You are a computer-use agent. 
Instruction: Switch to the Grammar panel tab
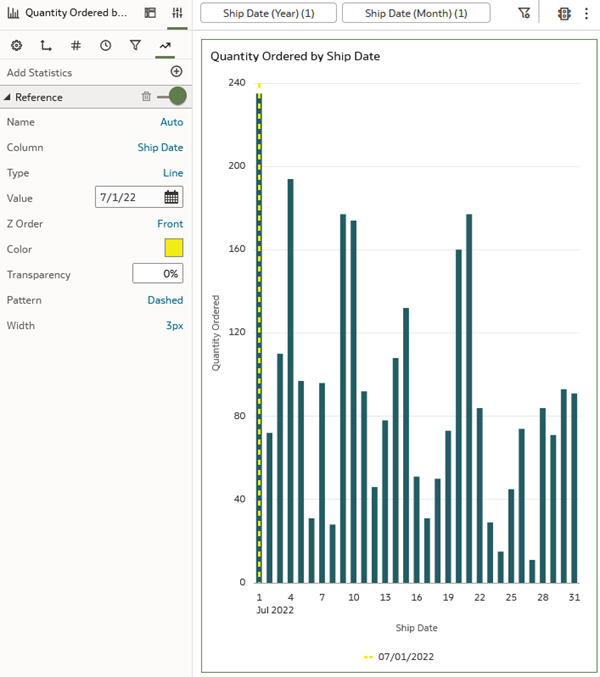pos(150,13)
